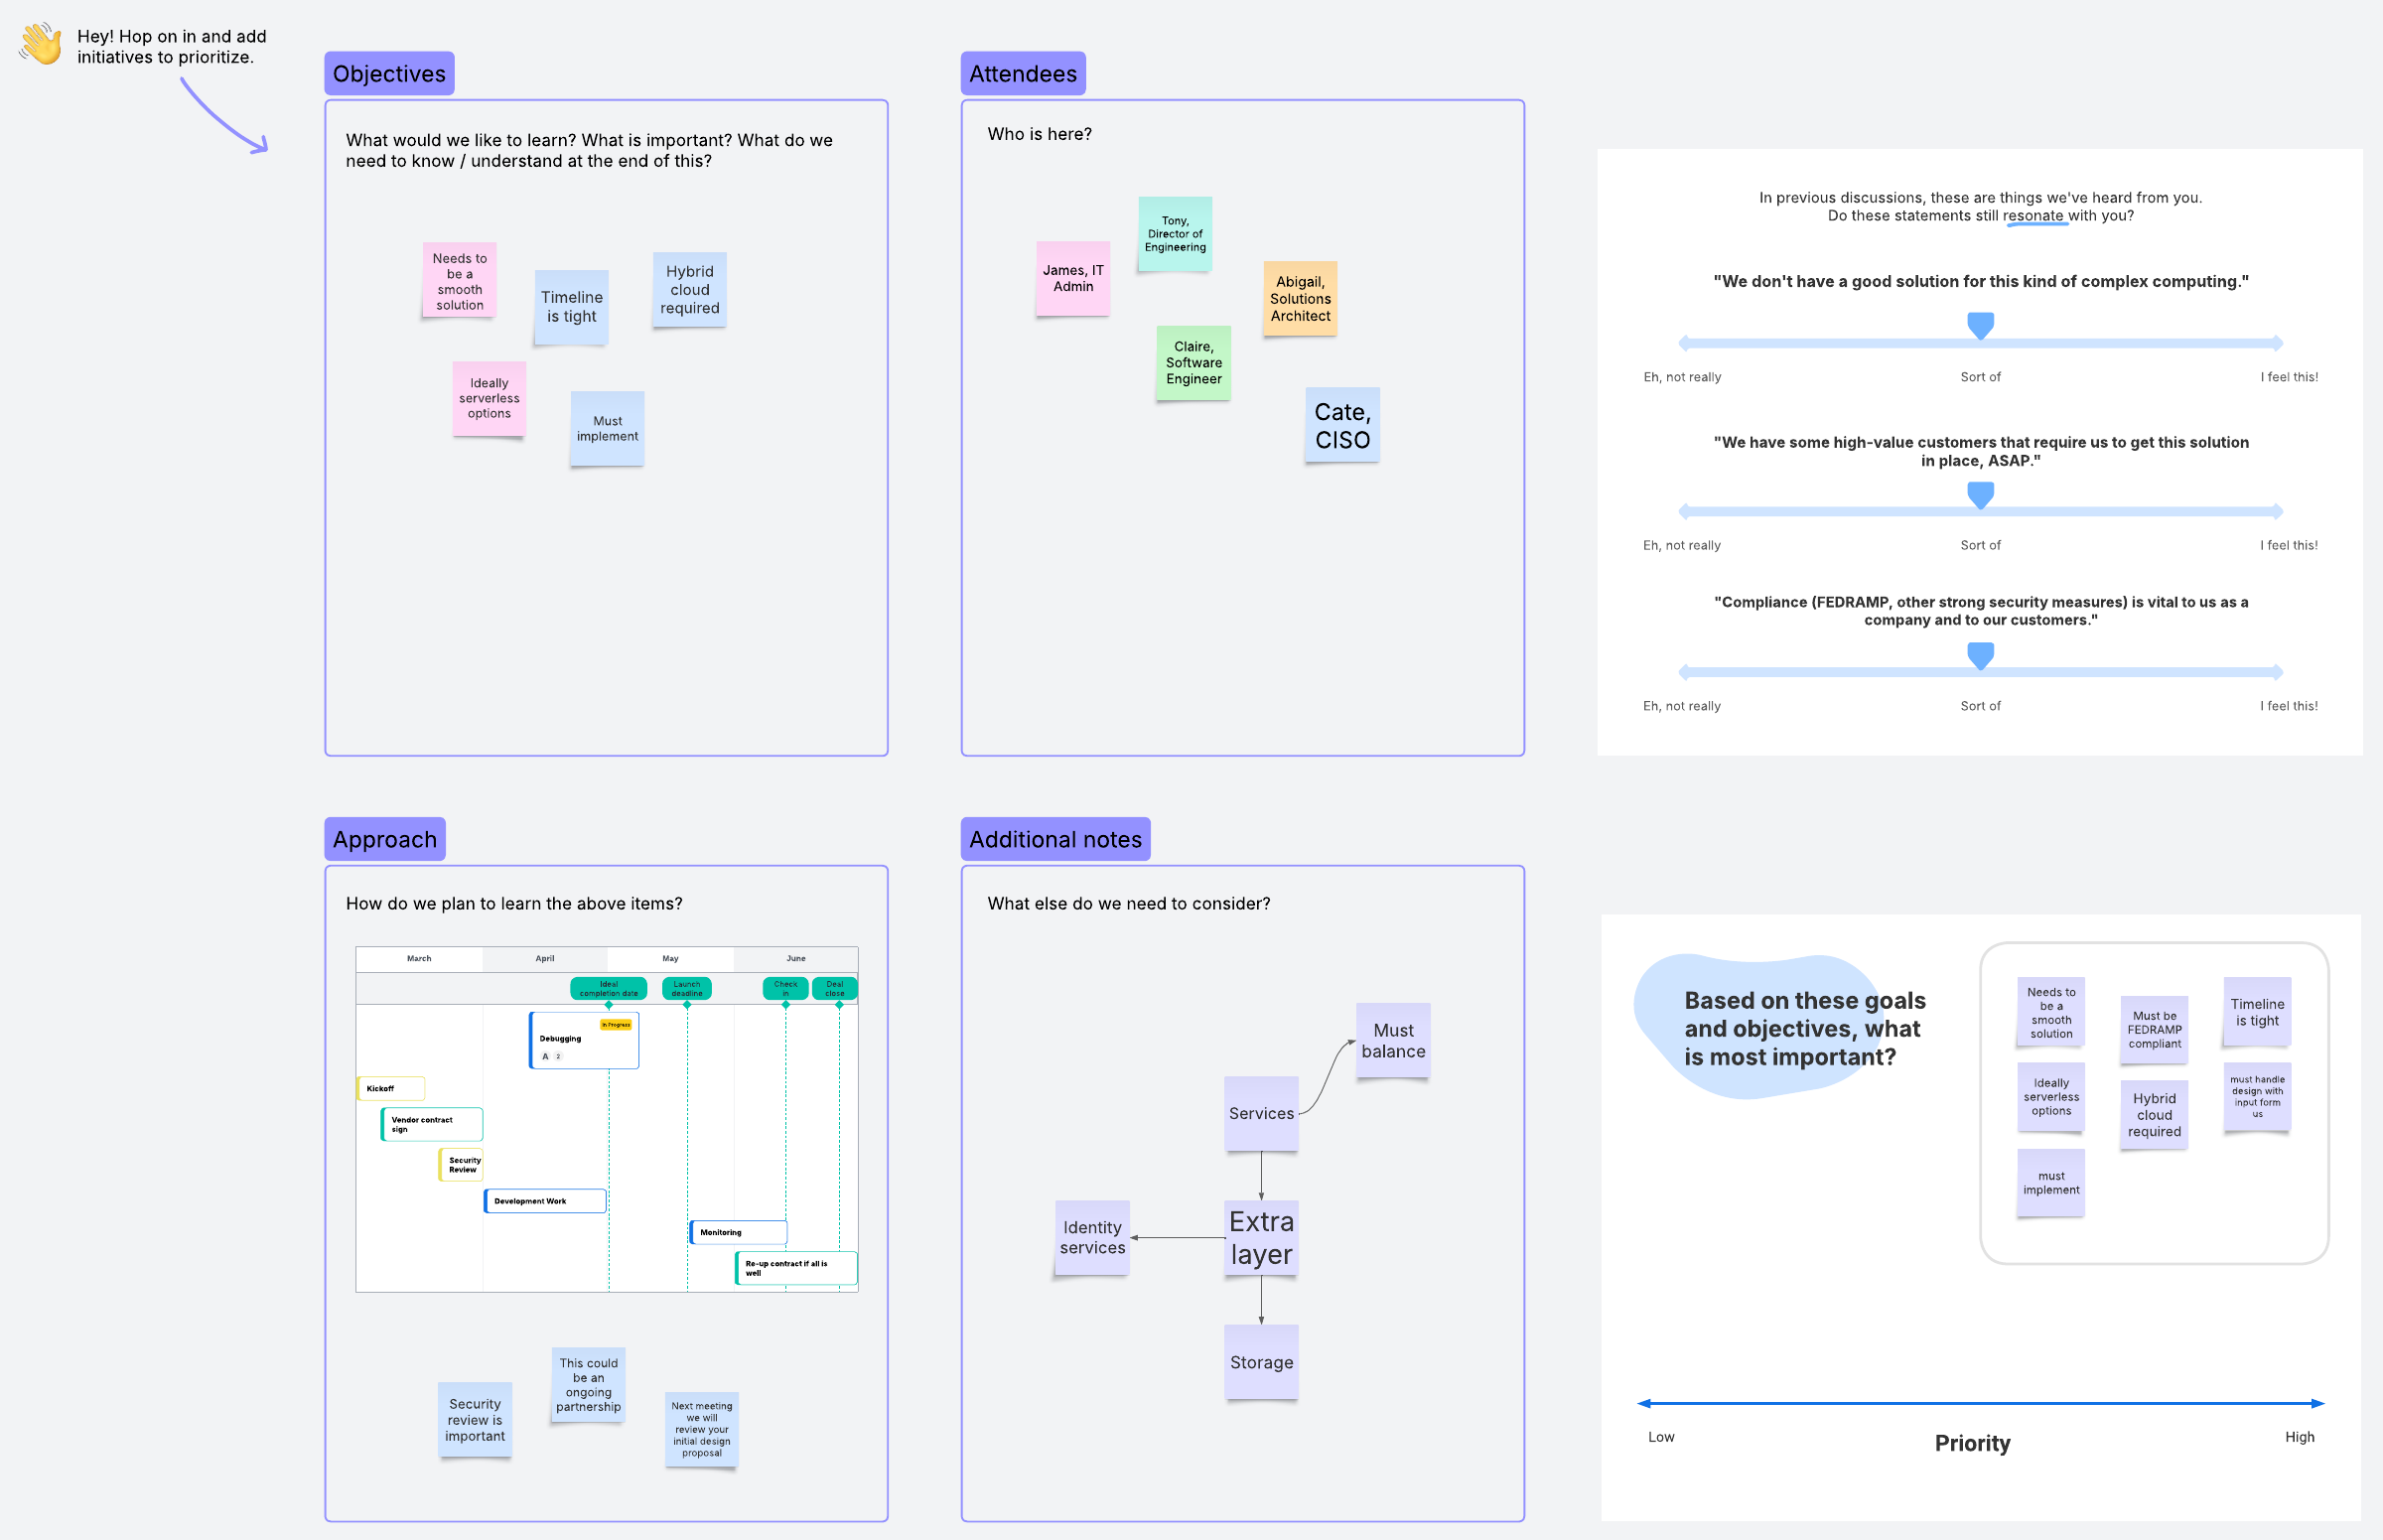Click the 'Check in' milestone
The height and width of the screenshot is (1540, 2383).
(x=785, y=989)
